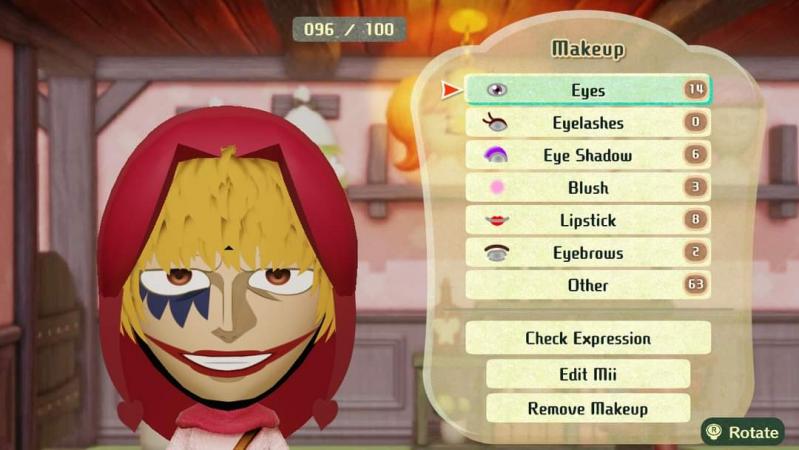Click the red lips icon
The image size is (799, 450).
tap(496, 221)
